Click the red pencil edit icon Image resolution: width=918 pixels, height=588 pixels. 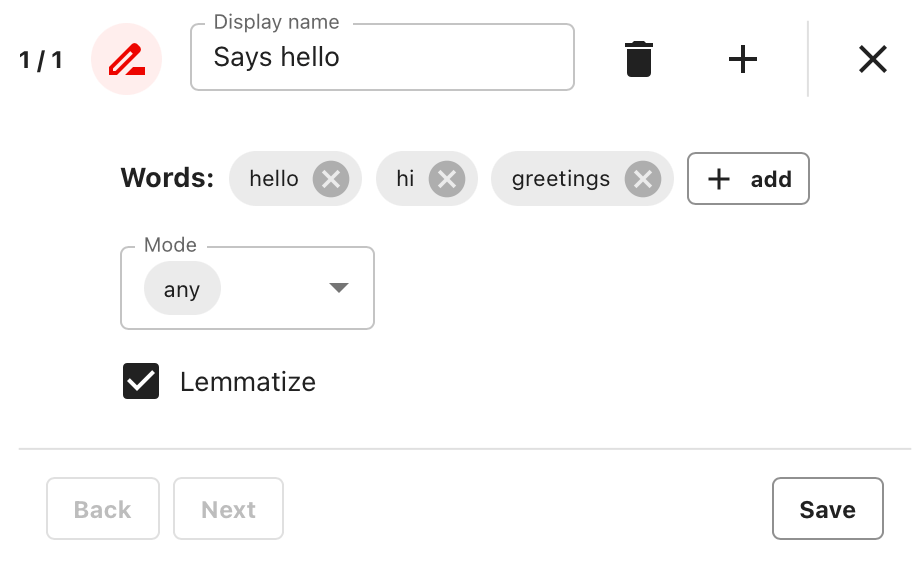click(126, 59)
